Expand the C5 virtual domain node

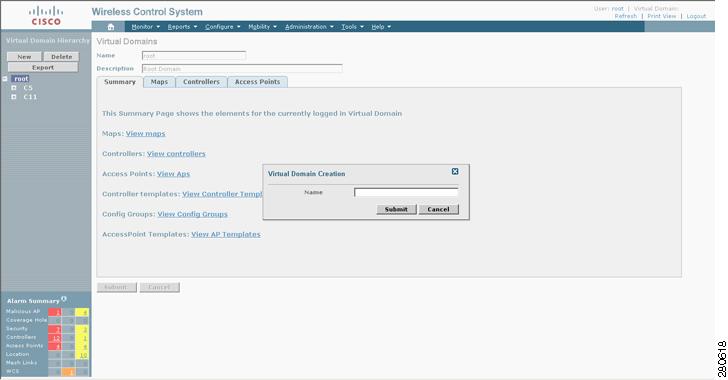[14, 88]
